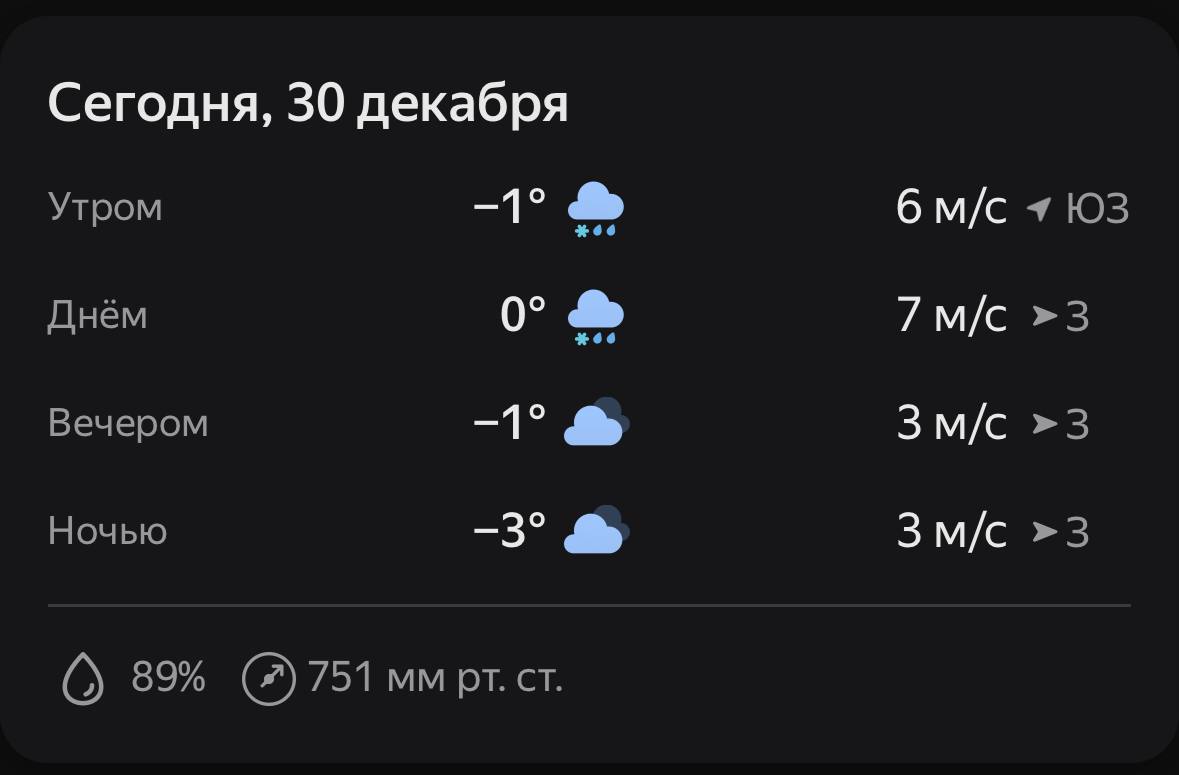Click the −3° night temperature

pyautogui.click(x=510, y=531)
